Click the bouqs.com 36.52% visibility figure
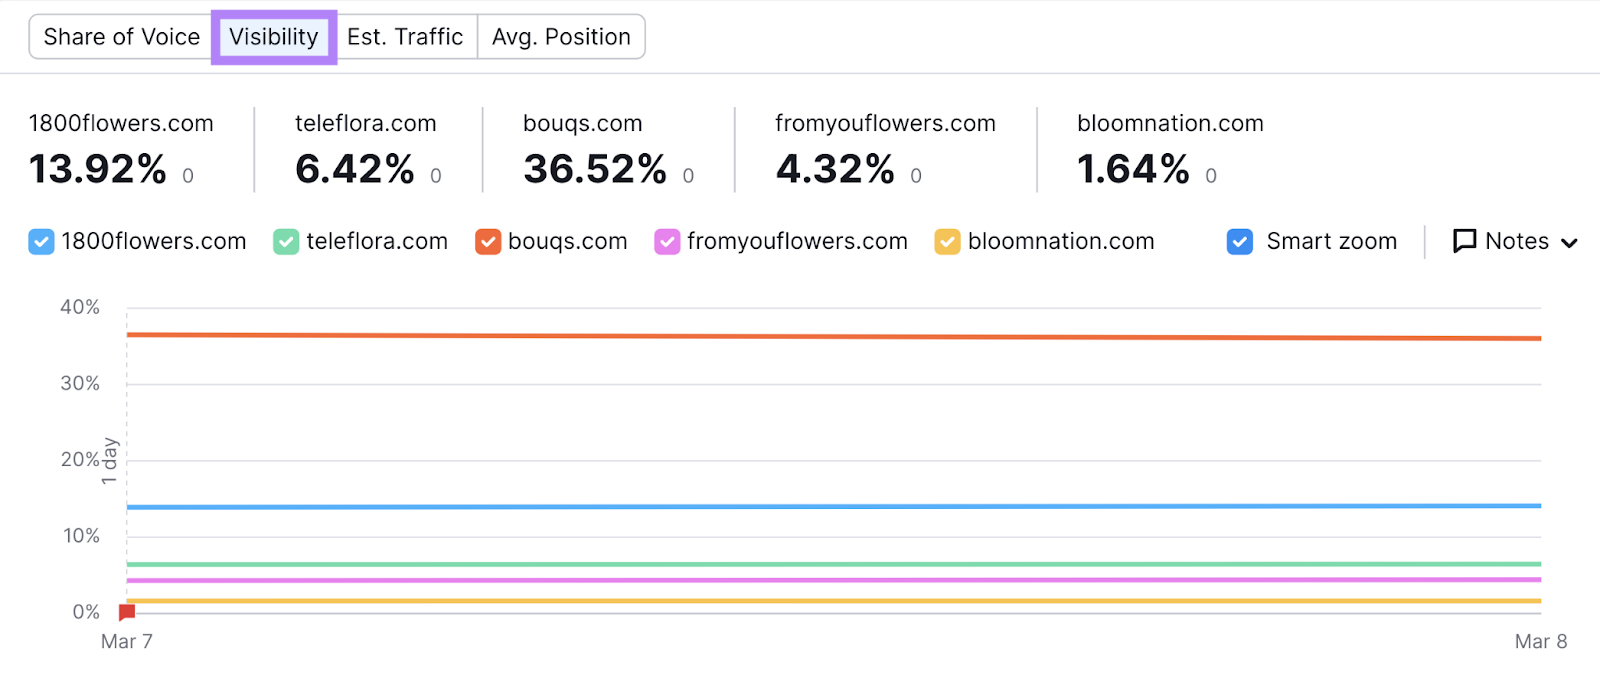This screenshot has height=680, width=1600. tap(595, 169)
